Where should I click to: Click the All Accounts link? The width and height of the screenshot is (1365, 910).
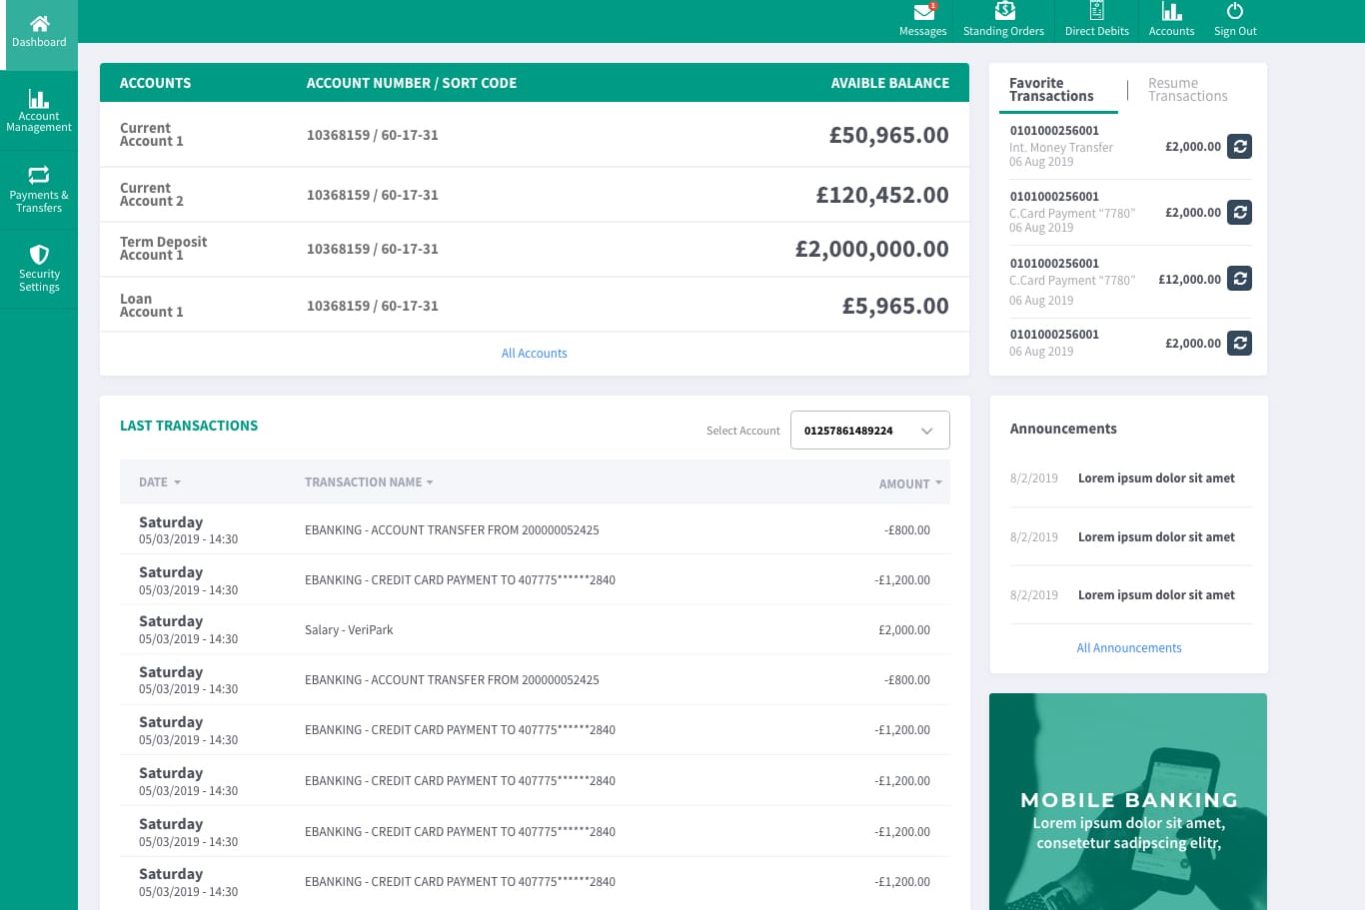534,354
